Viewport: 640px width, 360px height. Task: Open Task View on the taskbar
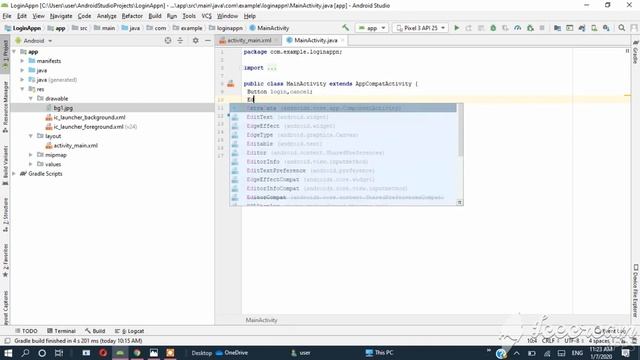point(59,353)
